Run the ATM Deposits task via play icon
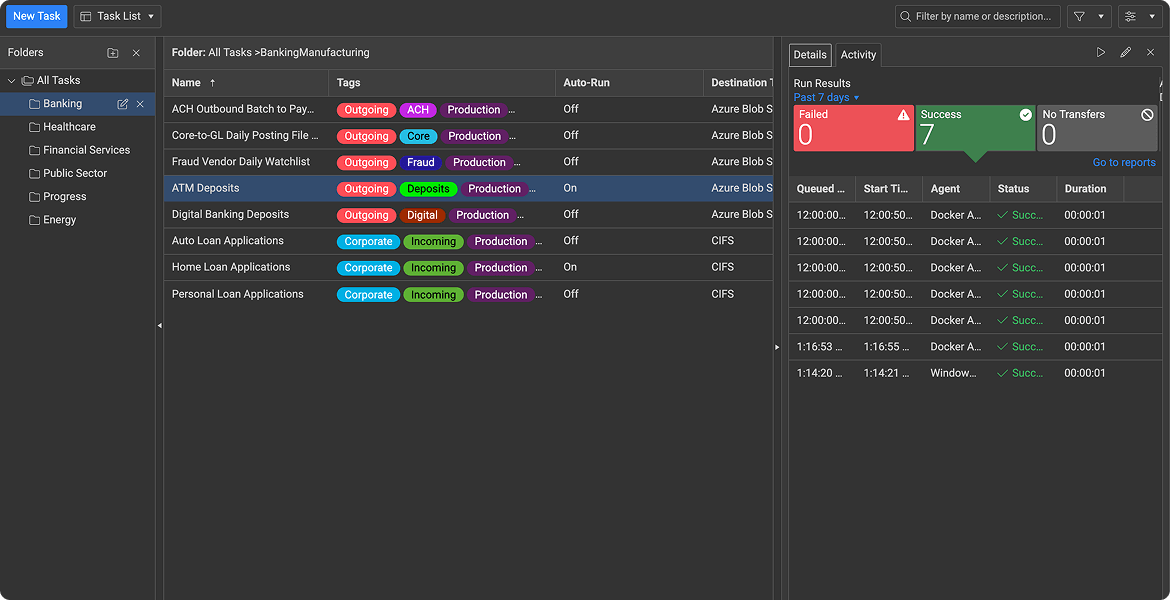Image resolution: width=1170 pixels, height=600 pixels. click(1101, 52)
